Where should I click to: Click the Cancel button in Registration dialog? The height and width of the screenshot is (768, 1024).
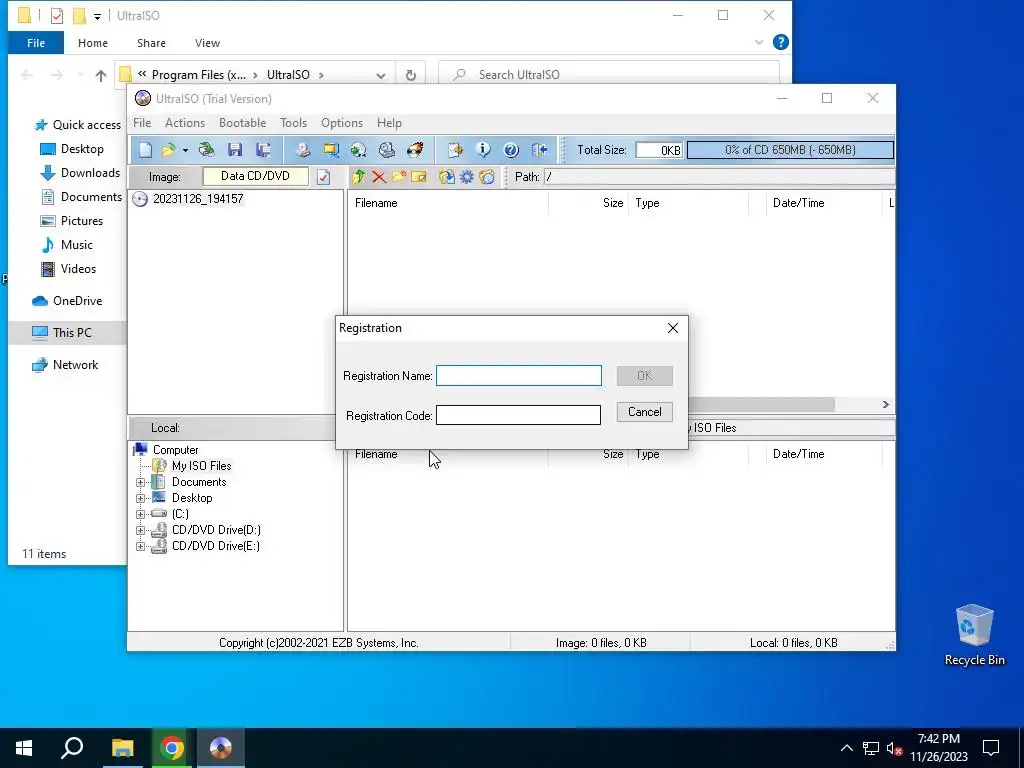coord(645,412)
